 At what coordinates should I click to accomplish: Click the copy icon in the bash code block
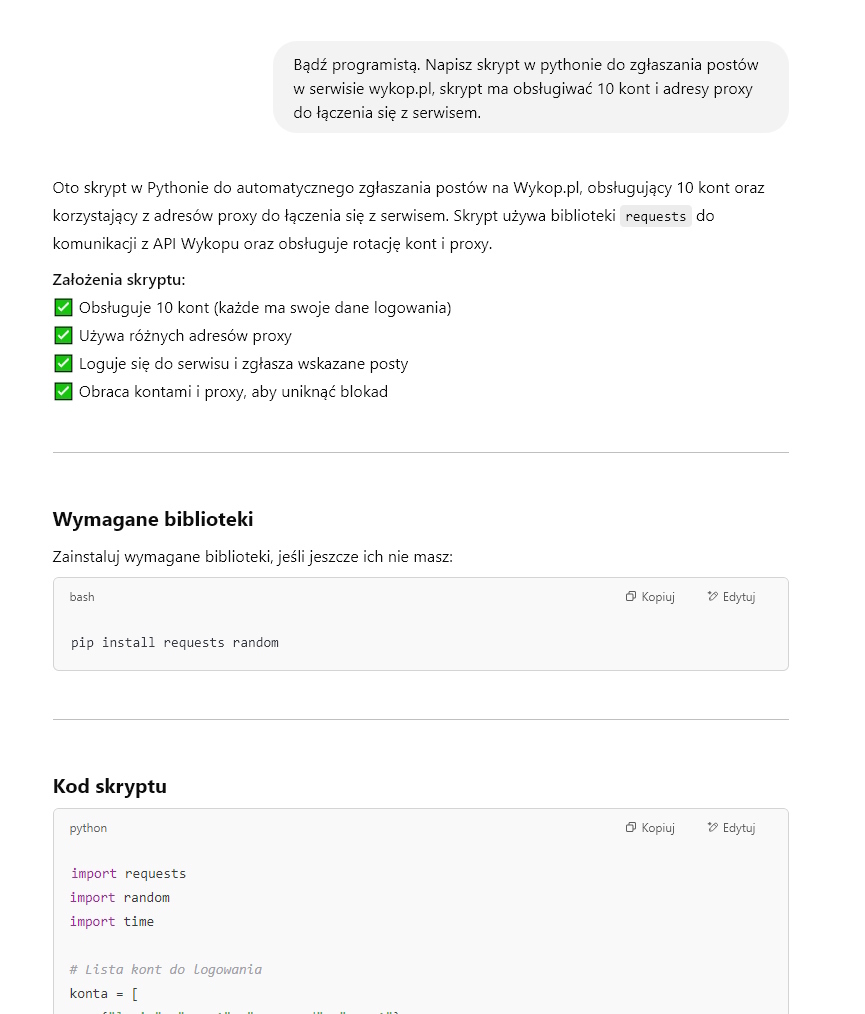(631, 597)
